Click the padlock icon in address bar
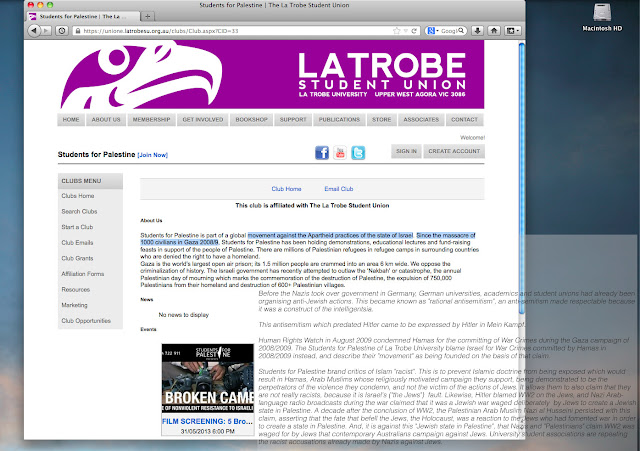 [78, 31]
